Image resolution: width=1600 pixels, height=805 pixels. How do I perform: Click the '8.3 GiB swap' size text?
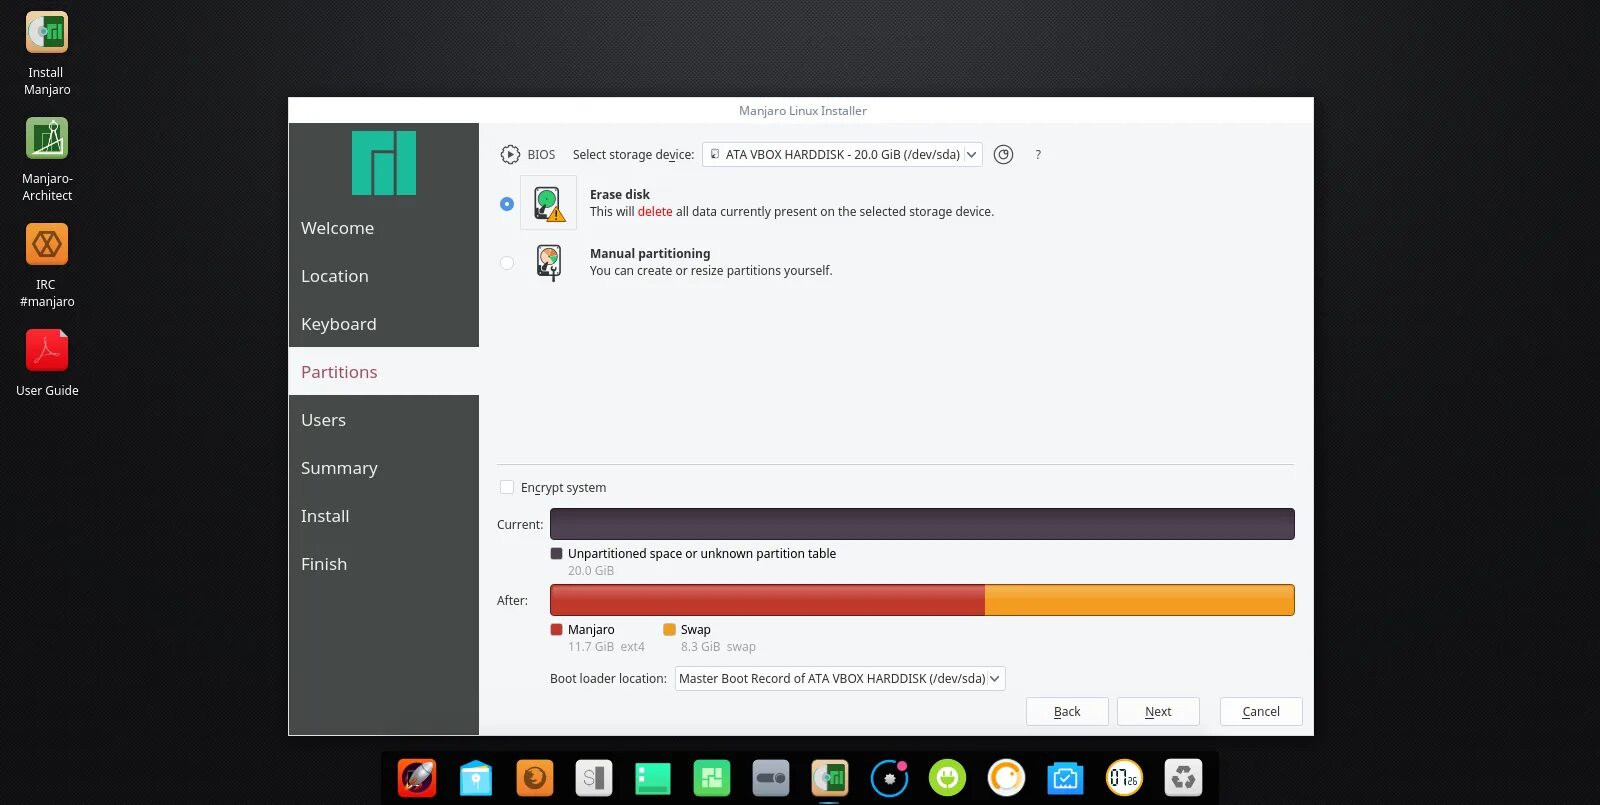pyautogui.click(x=718, y=647)
